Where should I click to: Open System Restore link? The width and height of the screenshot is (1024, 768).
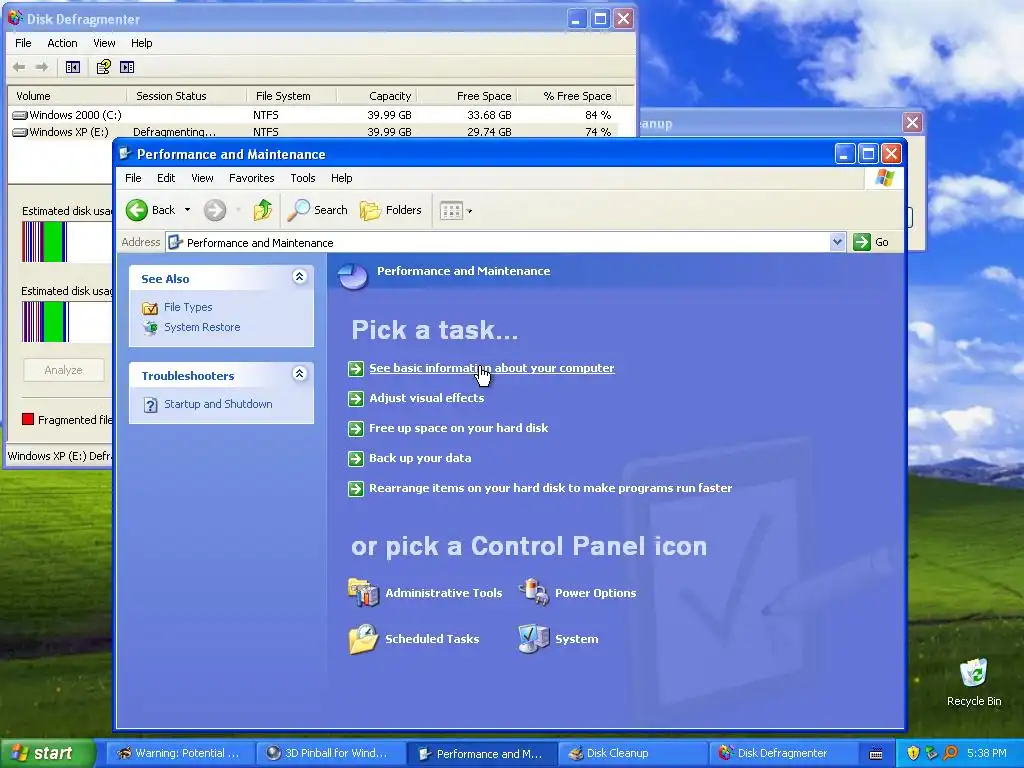pyautogui.click(x=202, y=327)
